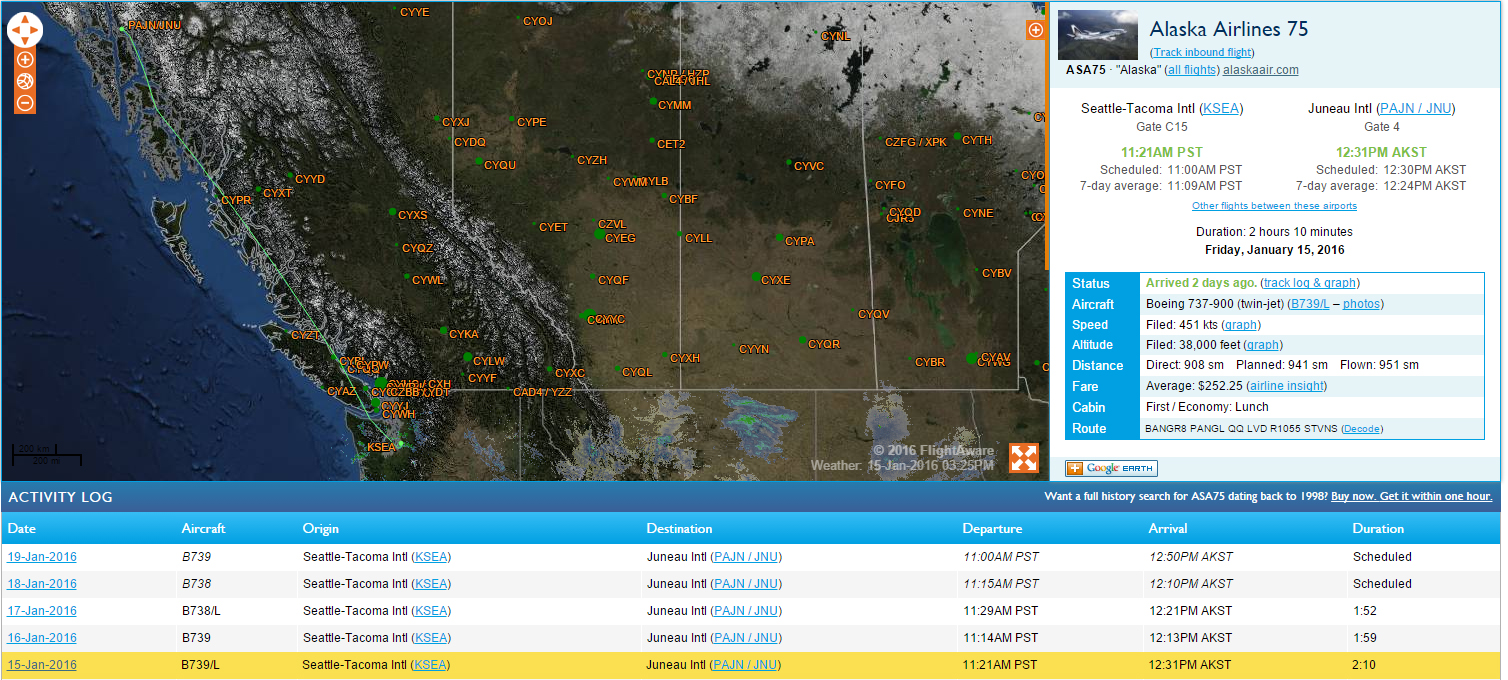Open the 17-Jan-2016 flight entry
Screen dimensions: 1508x680
(x=42, y=611)
